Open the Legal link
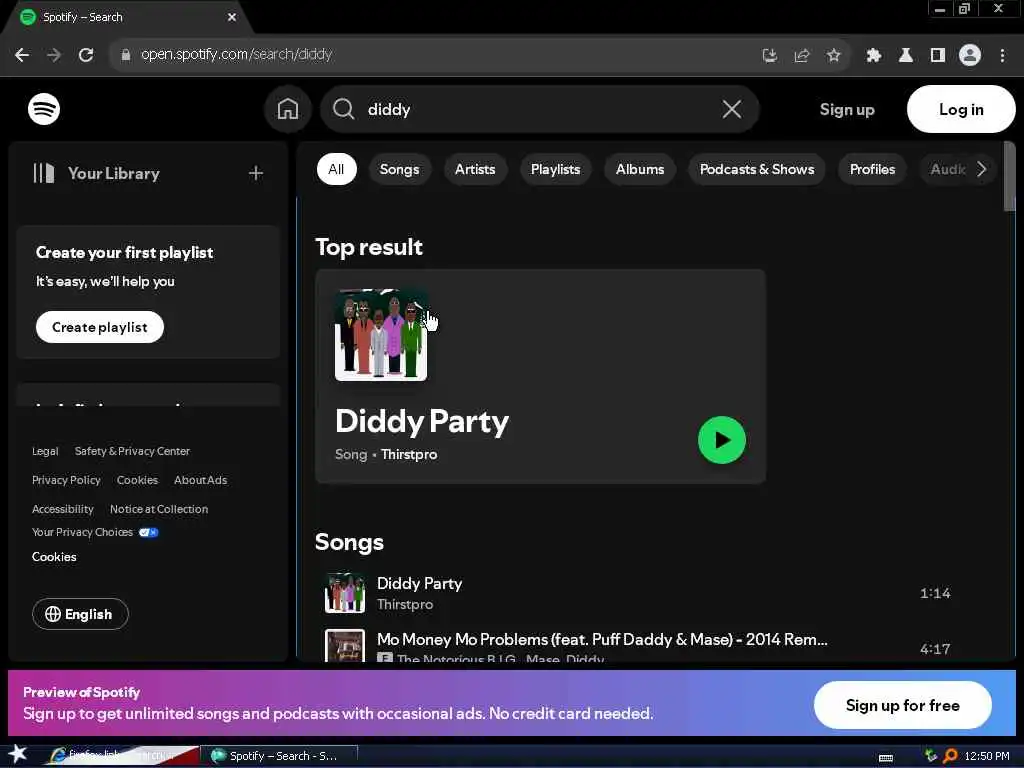Viewport: 1024px width, 768px height. [x=45, y=451]
